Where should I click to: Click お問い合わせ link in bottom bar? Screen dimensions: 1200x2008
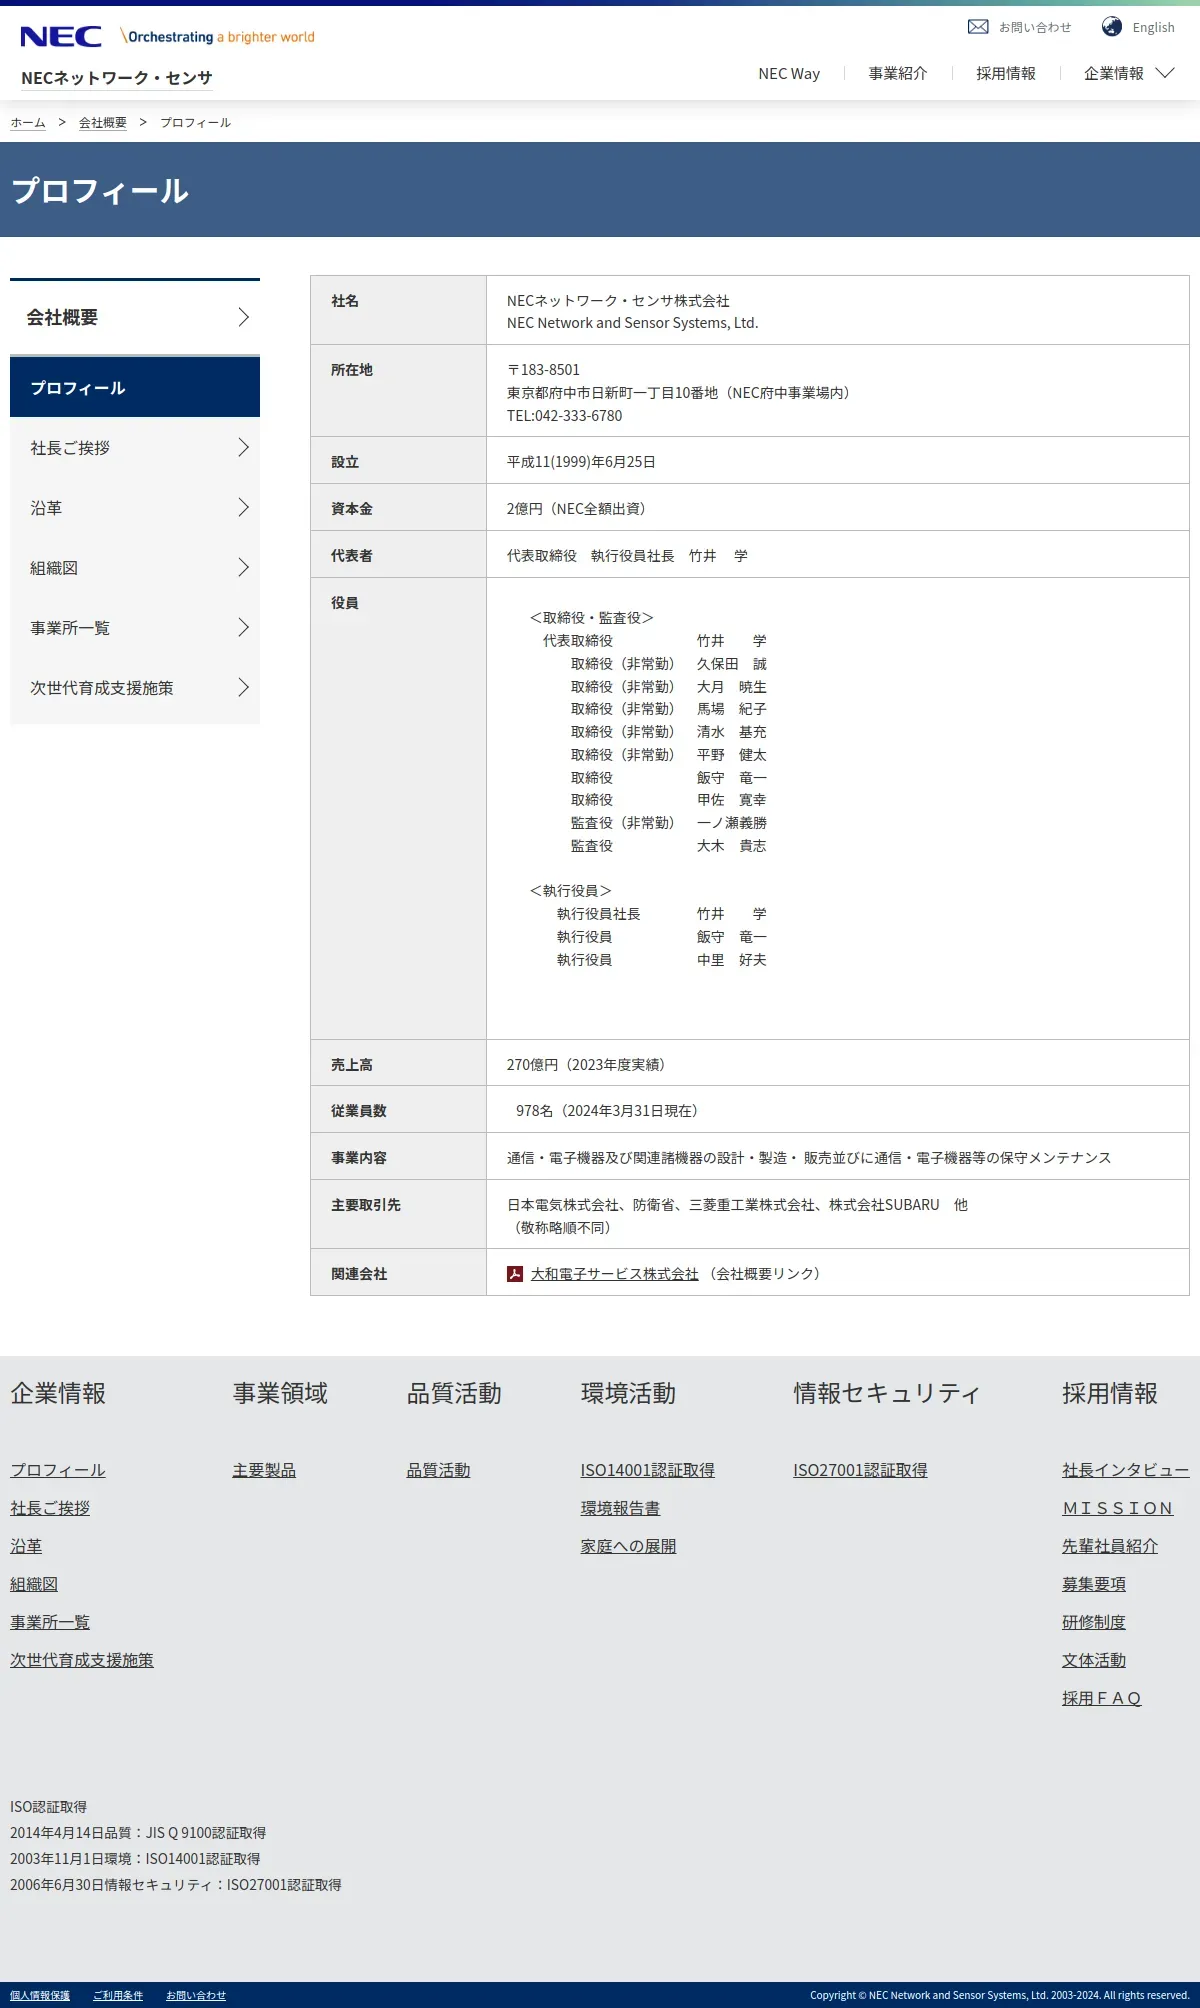(x=196, y=1995)
